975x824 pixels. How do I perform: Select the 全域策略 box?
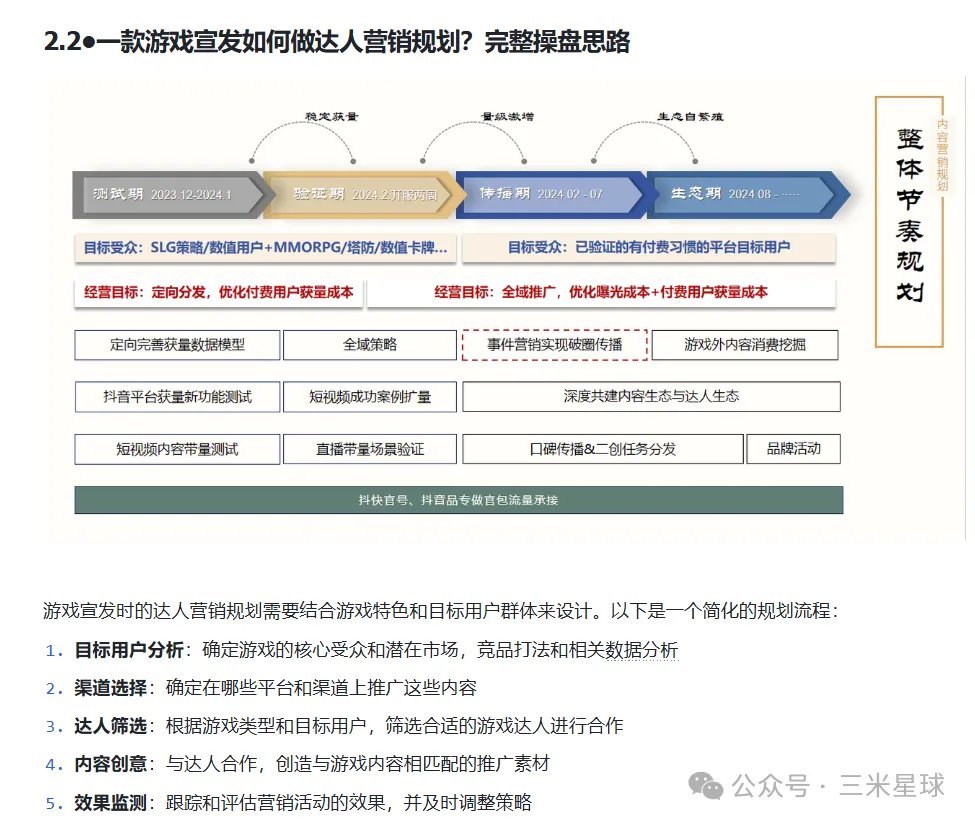click(369, 345)
